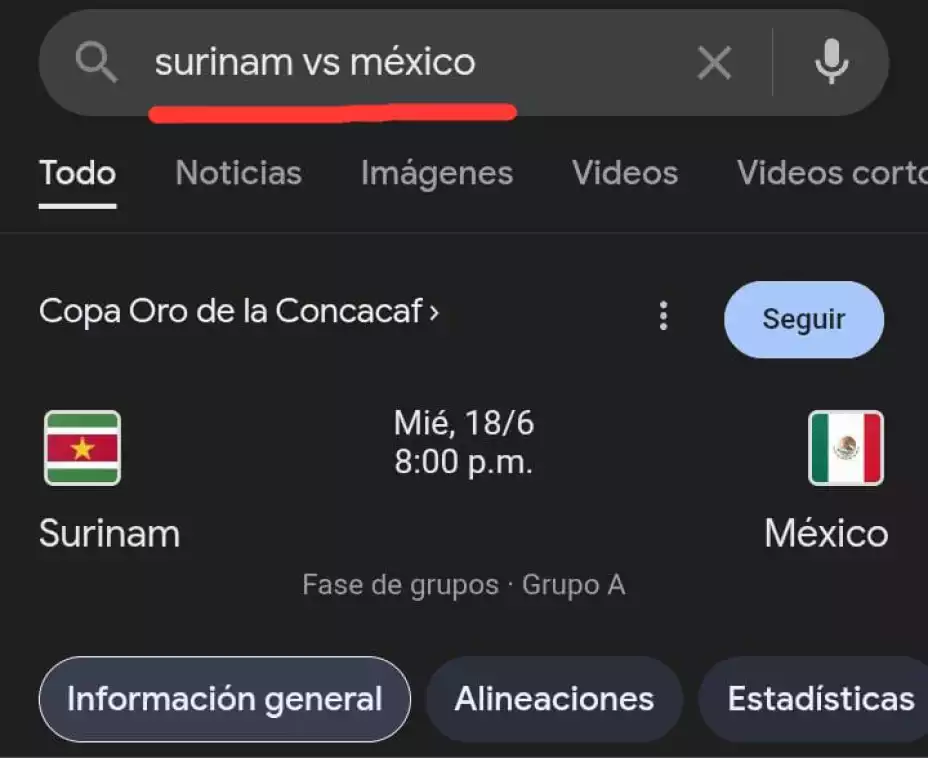Tap the match date and time
The image size is (928, 758).
pyautogui.click(x=464, y=443)
